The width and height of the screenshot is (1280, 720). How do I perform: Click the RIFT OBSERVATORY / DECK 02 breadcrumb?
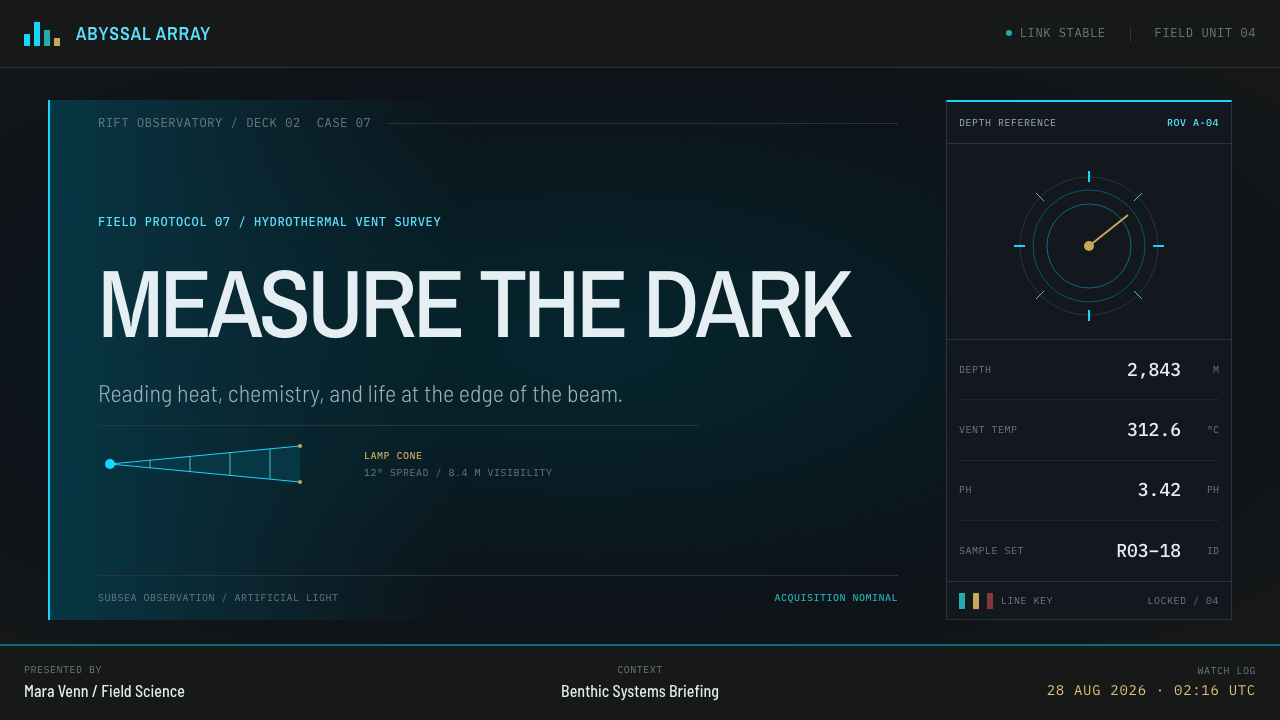(x=199, y=123)
